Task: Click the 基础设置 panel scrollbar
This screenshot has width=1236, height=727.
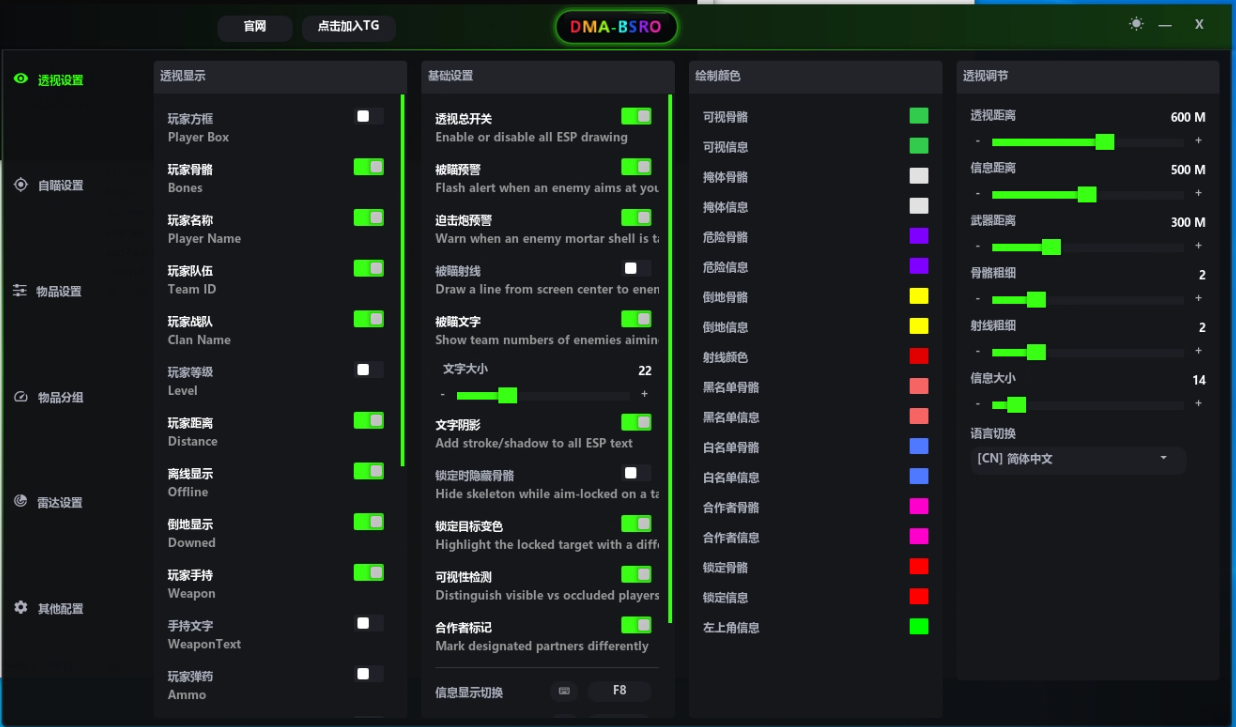Action: pyautogui.click(x=670, y=358)
